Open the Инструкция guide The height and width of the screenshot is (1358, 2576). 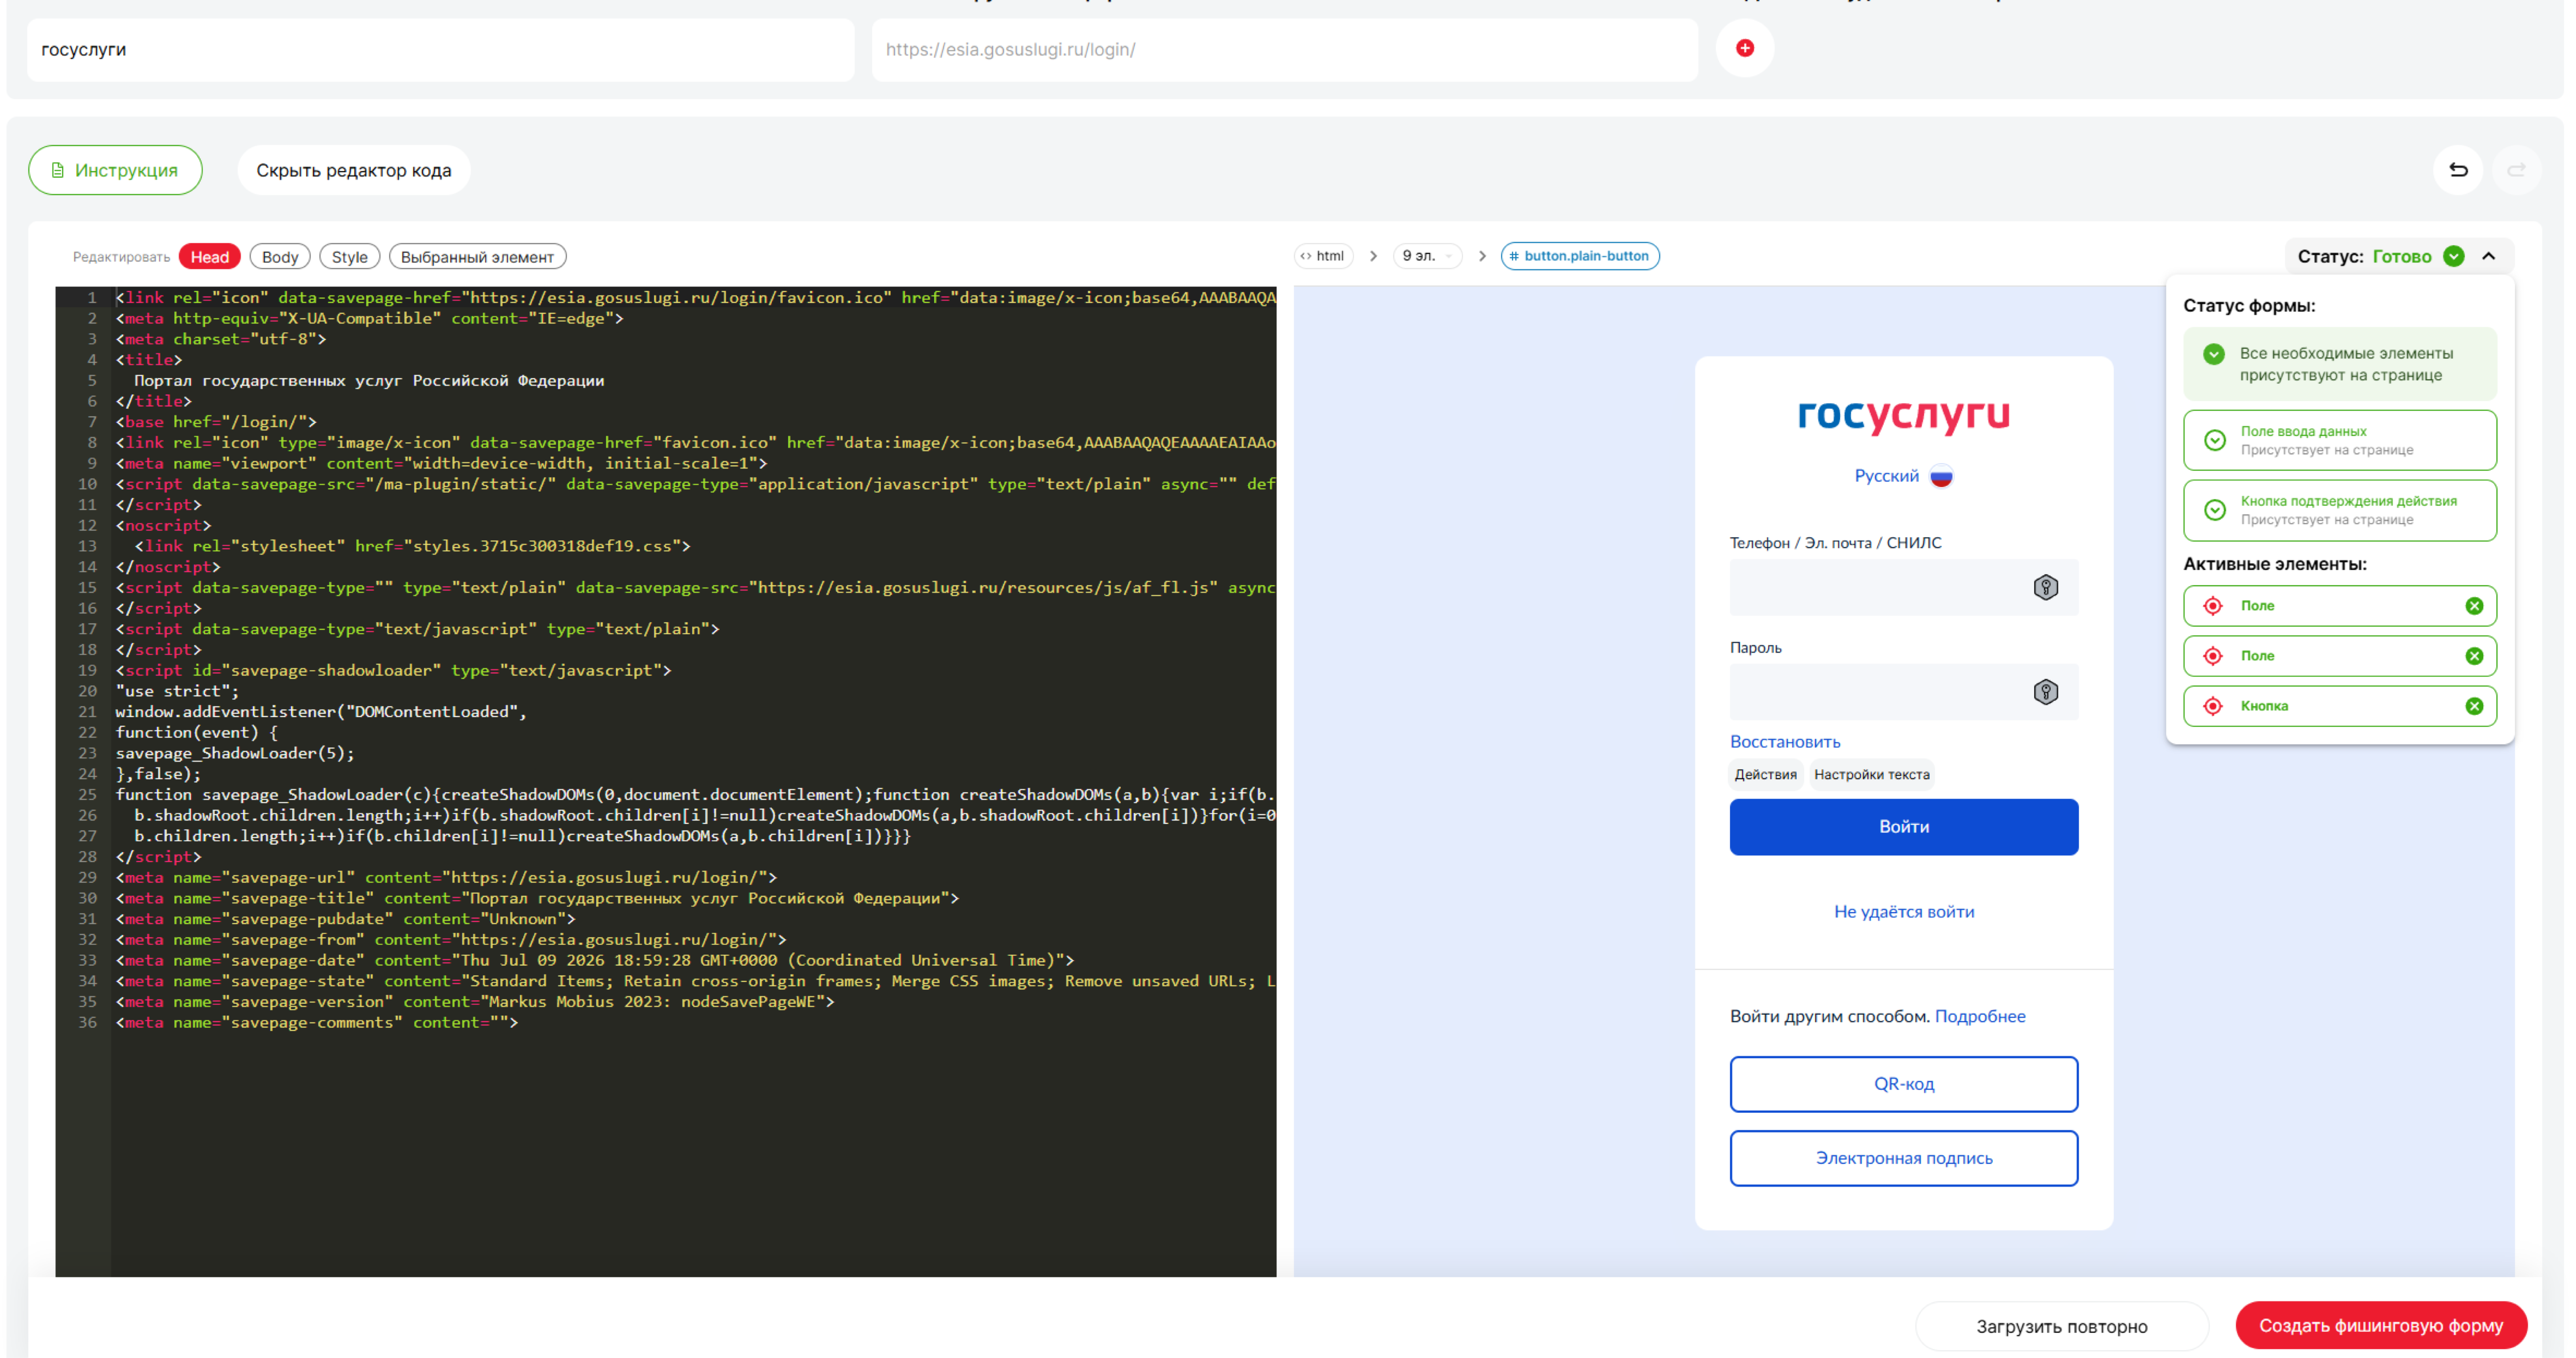(115, 170)
